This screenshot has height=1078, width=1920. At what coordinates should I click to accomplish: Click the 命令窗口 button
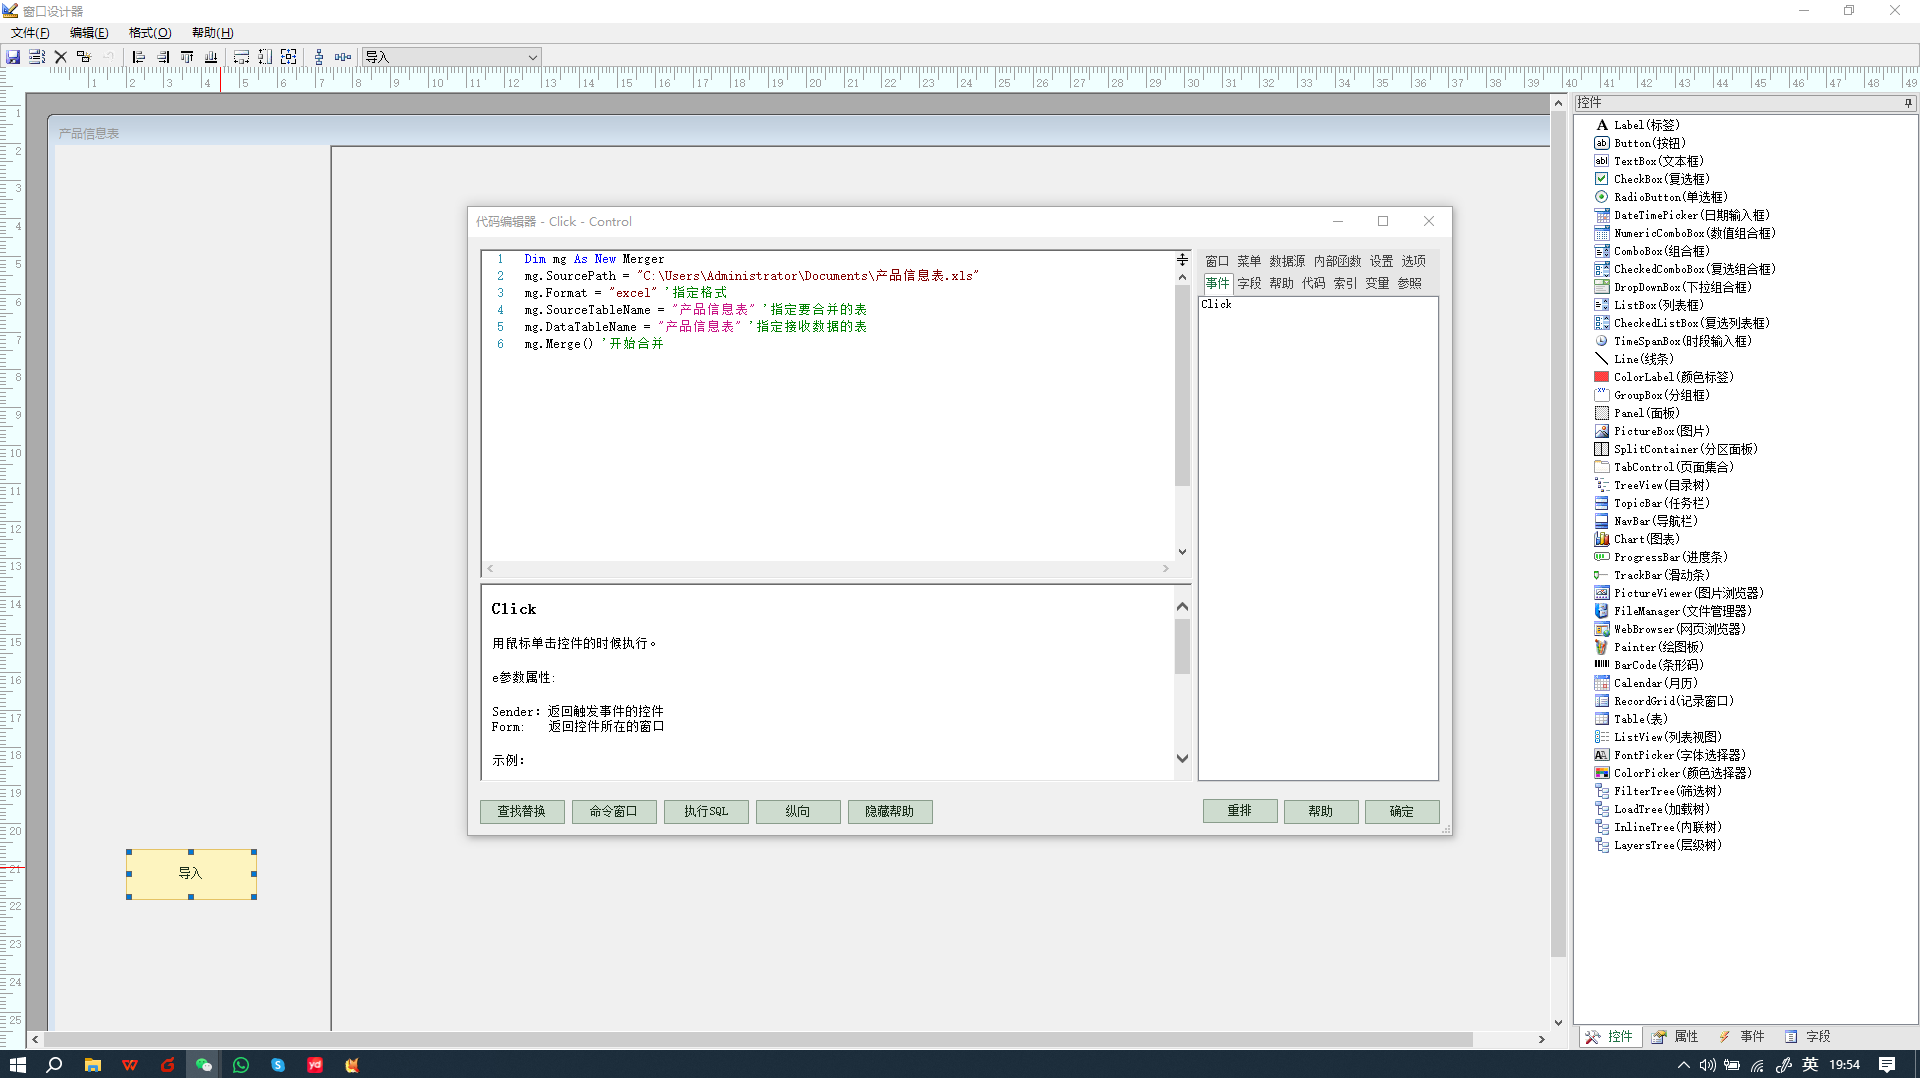pos(614,811)
